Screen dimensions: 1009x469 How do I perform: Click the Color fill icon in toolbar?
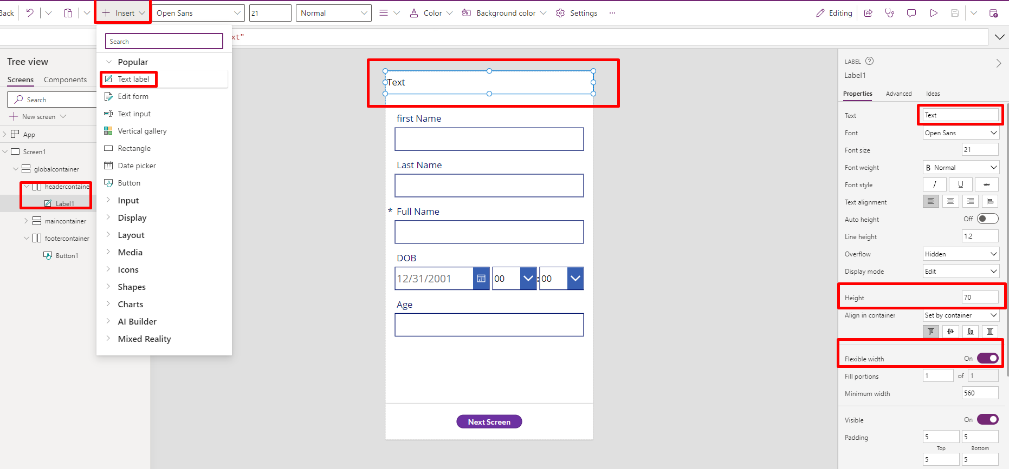(413, 13)
